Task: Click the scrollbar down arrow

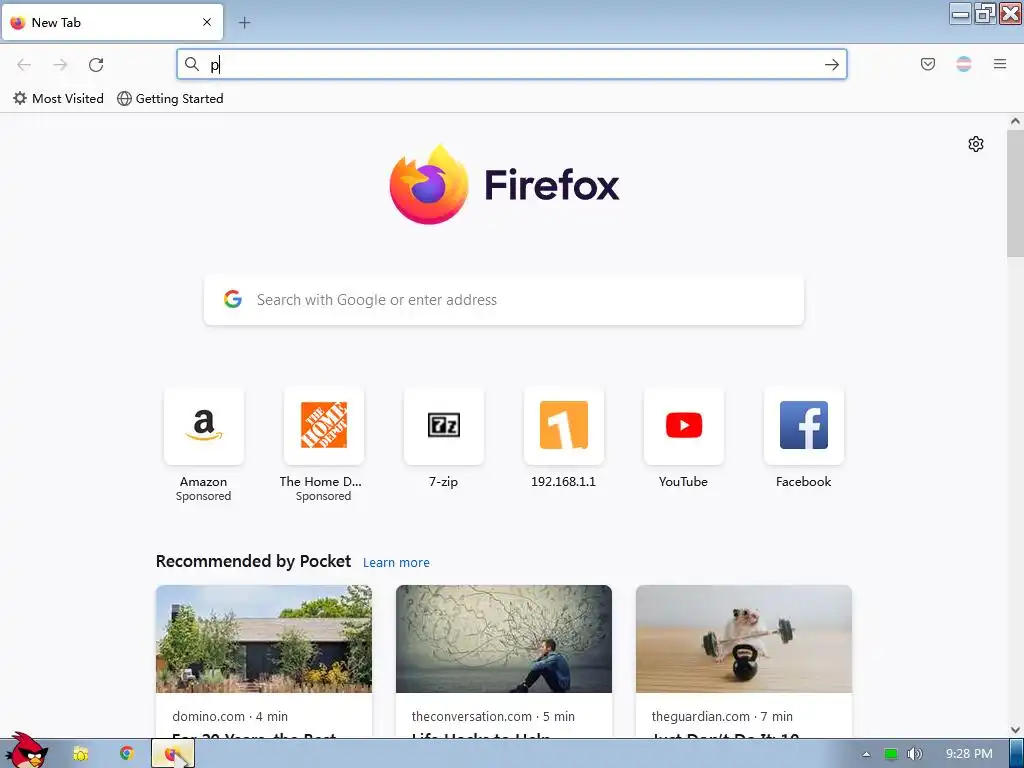Action: [x=1015, y=730]
